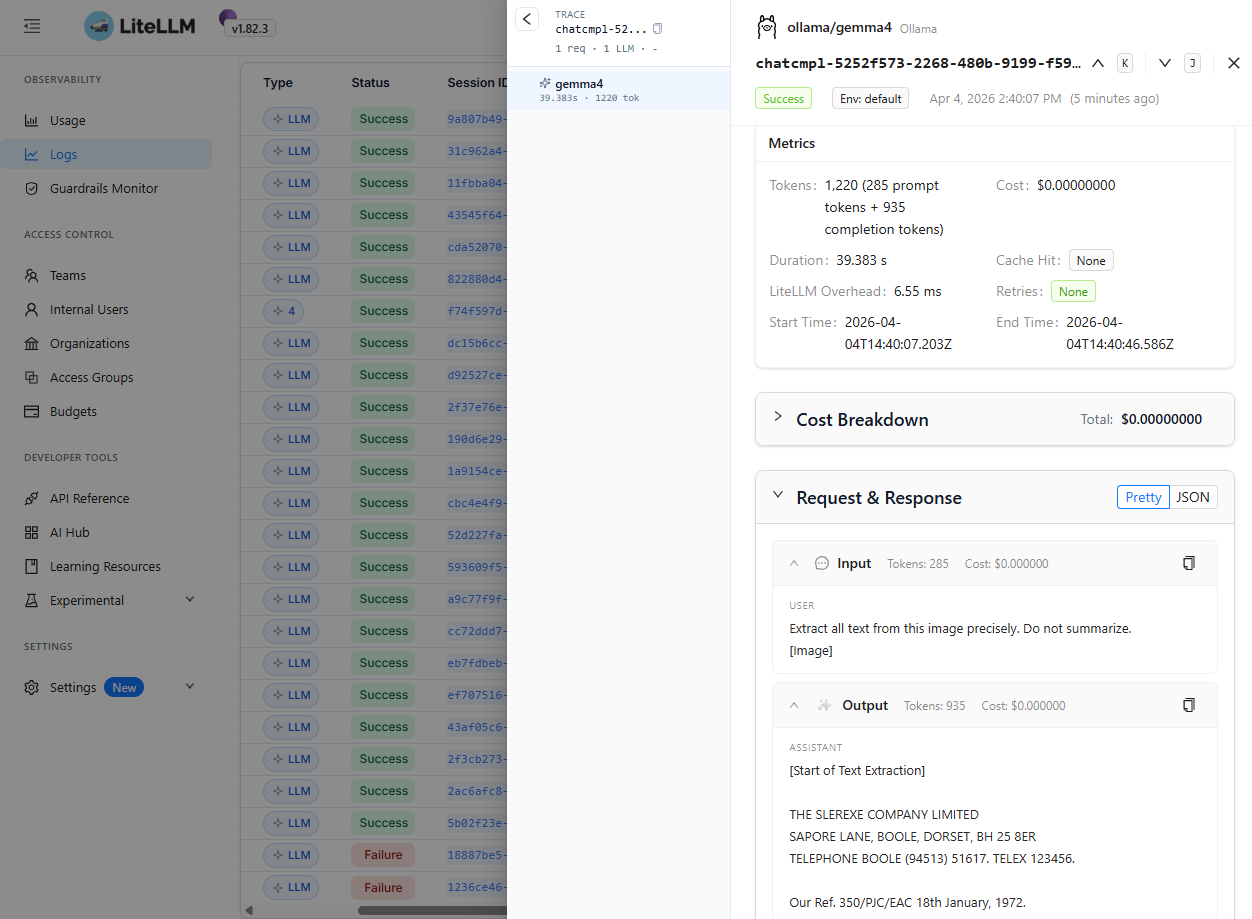
Task: Switch to JSON view
Action: pyautogui.click(x=1192, y=497)
